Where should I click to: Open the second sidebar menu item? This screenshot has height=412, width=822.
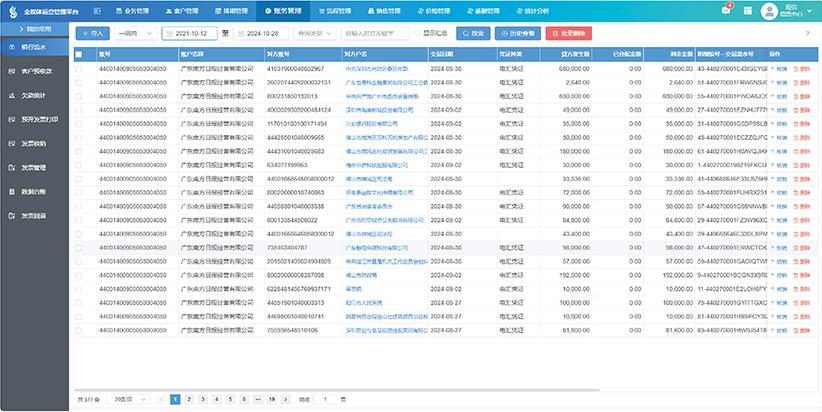tap(35, 71)
